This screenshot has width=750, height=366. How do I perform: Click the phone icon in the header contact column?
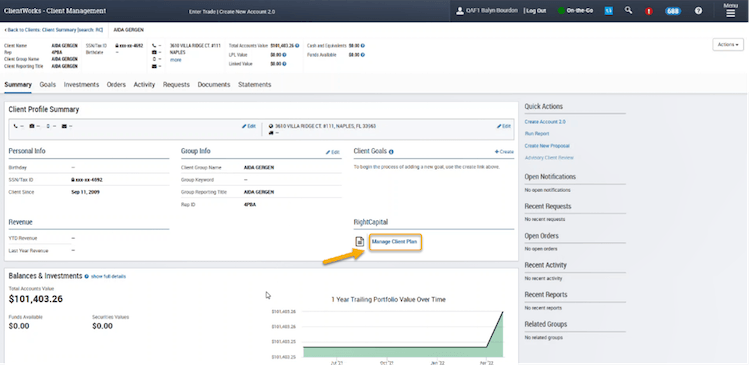click(154, 46)
